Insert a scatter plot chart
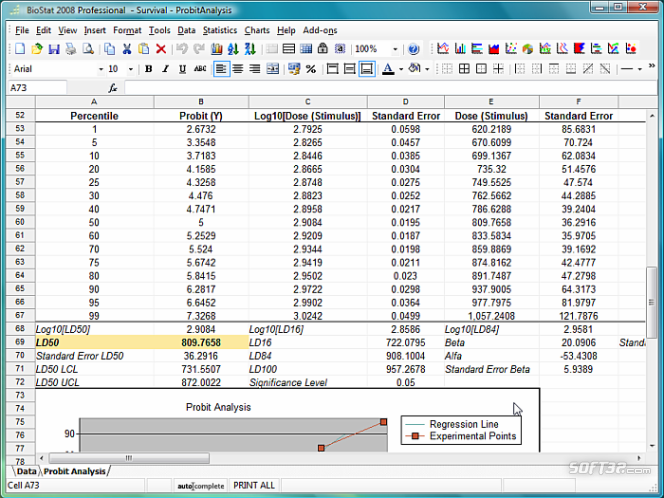Viewport: 664px width, 498px height. [x=511, y=49]
